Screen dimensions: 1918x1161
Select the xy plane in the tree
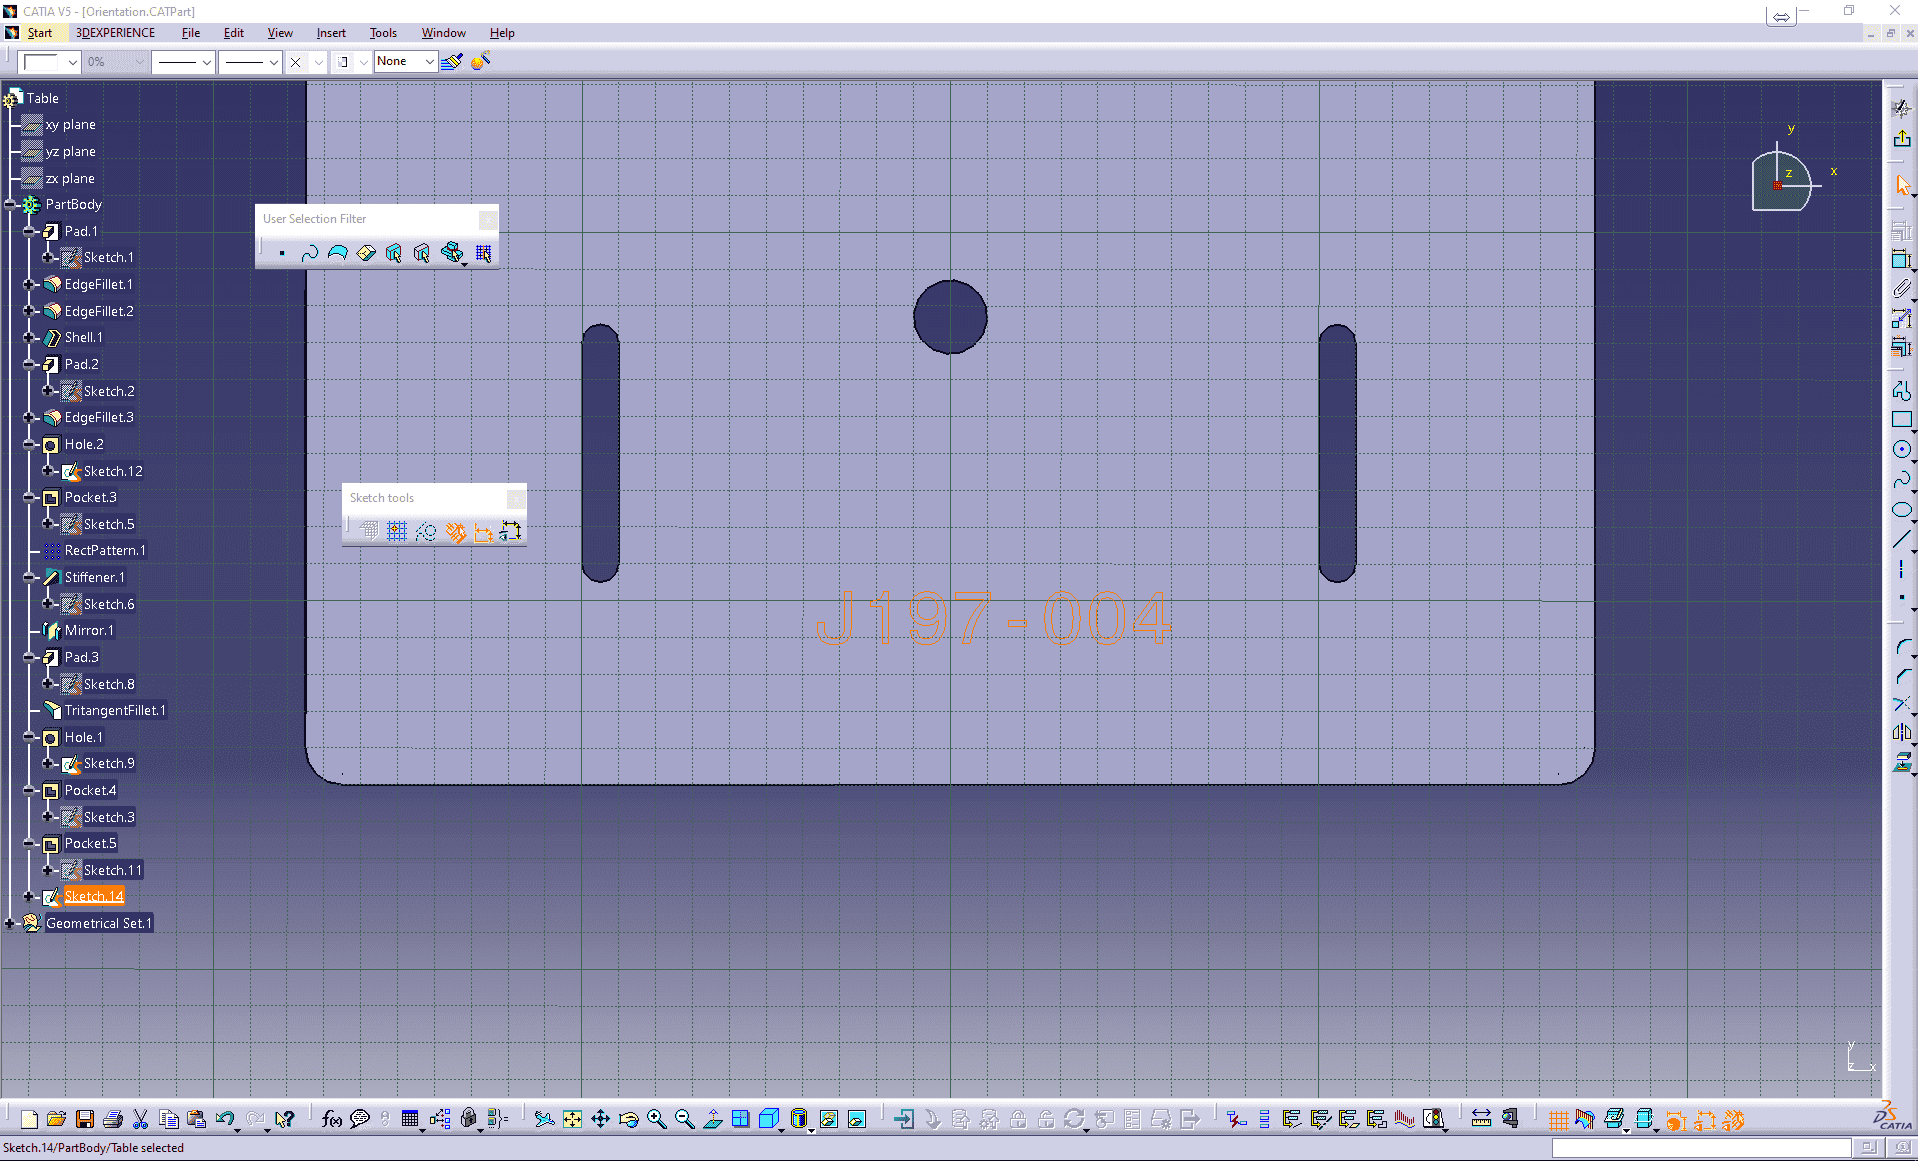point(70,124)
